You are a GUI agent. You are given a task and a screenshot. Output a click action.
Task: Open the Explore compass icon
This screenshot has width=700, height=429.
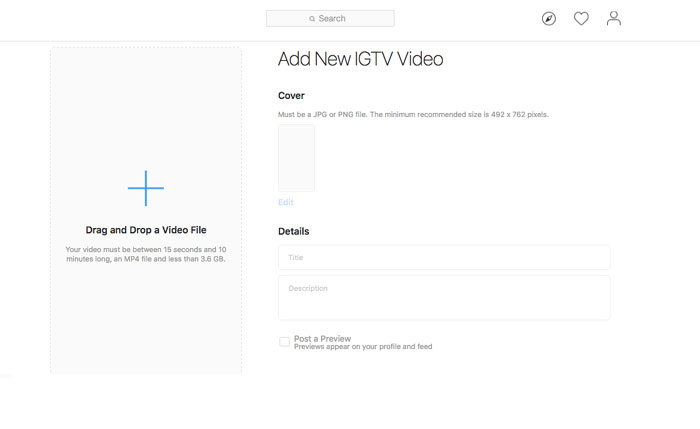[x=549, y=19]
